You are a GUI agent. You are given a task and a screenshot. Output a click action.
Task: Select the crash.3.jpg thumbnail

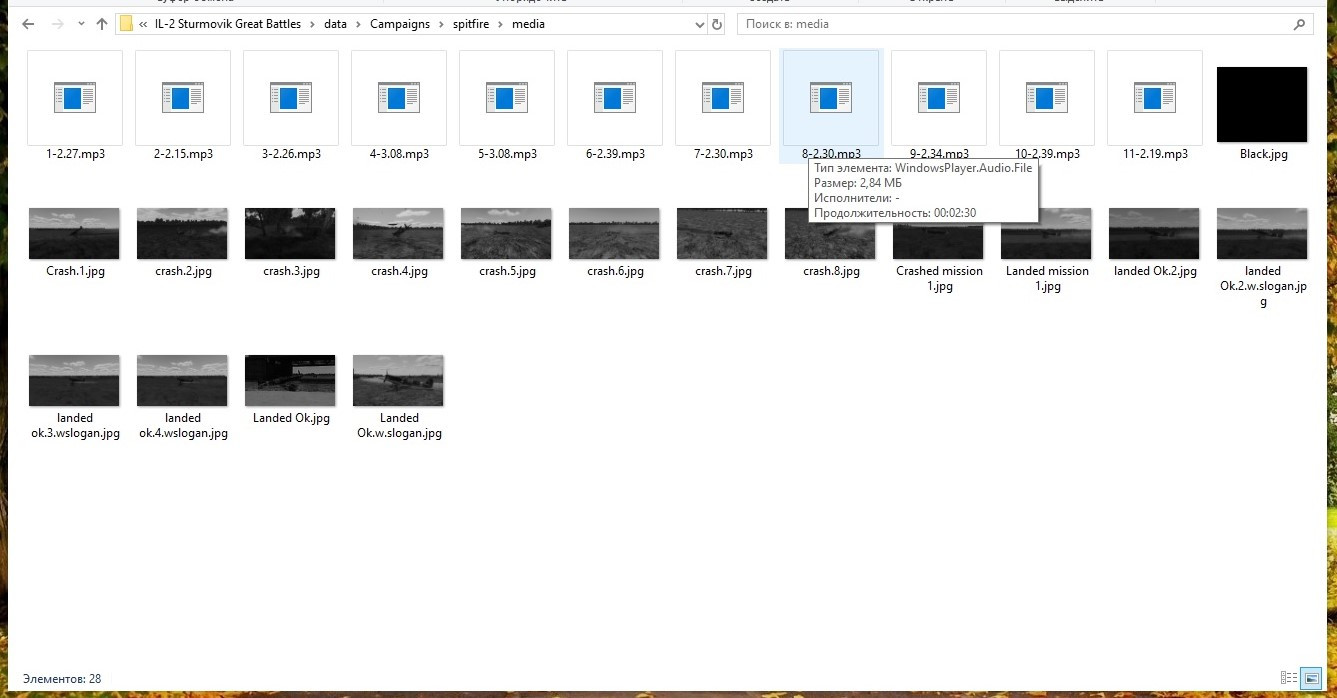click(x=290, y=233)
